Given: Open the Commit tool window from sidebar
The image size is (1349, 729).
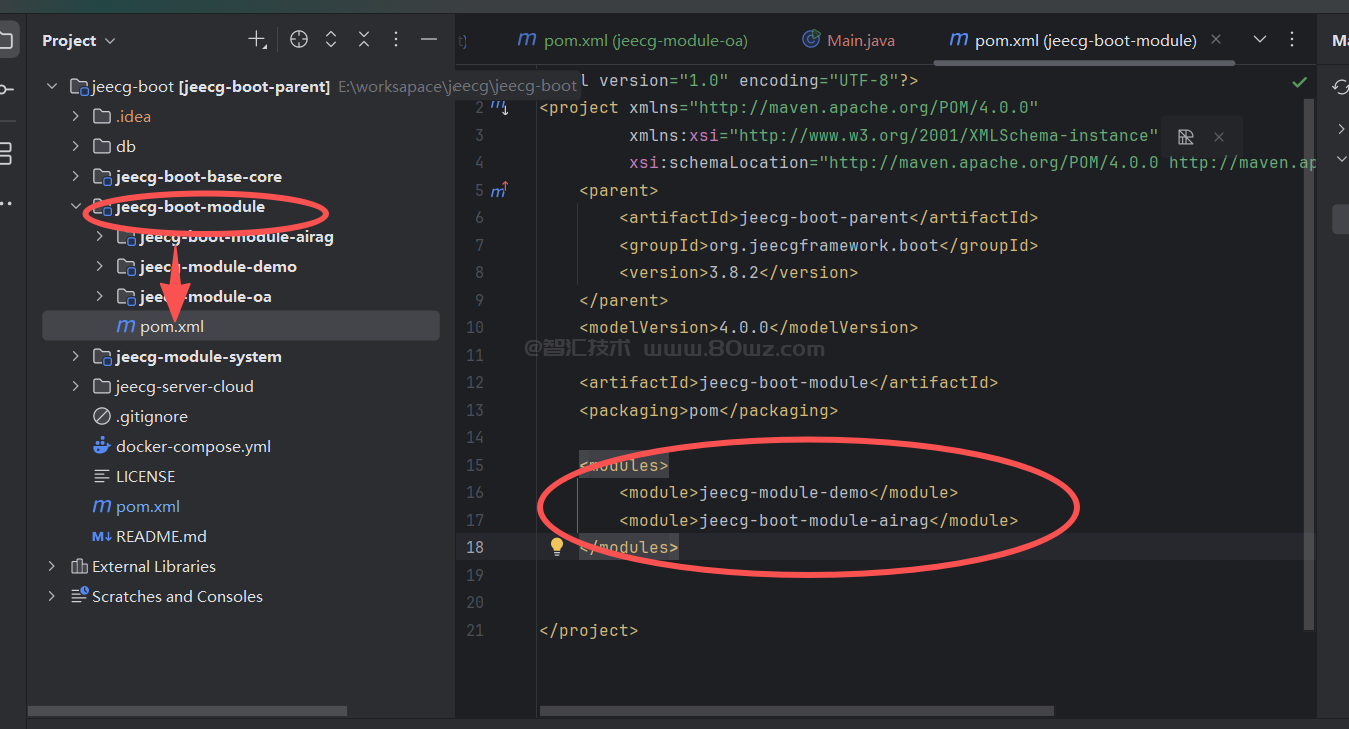Looking at the screenshot, I should 6,90.
